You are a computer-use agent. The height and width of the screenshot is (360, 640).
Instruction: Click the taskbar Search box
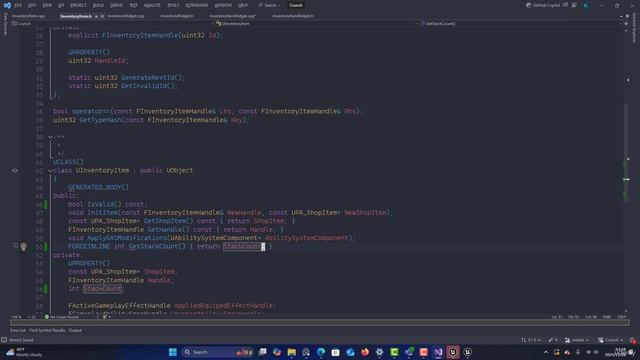click(218, 352)
